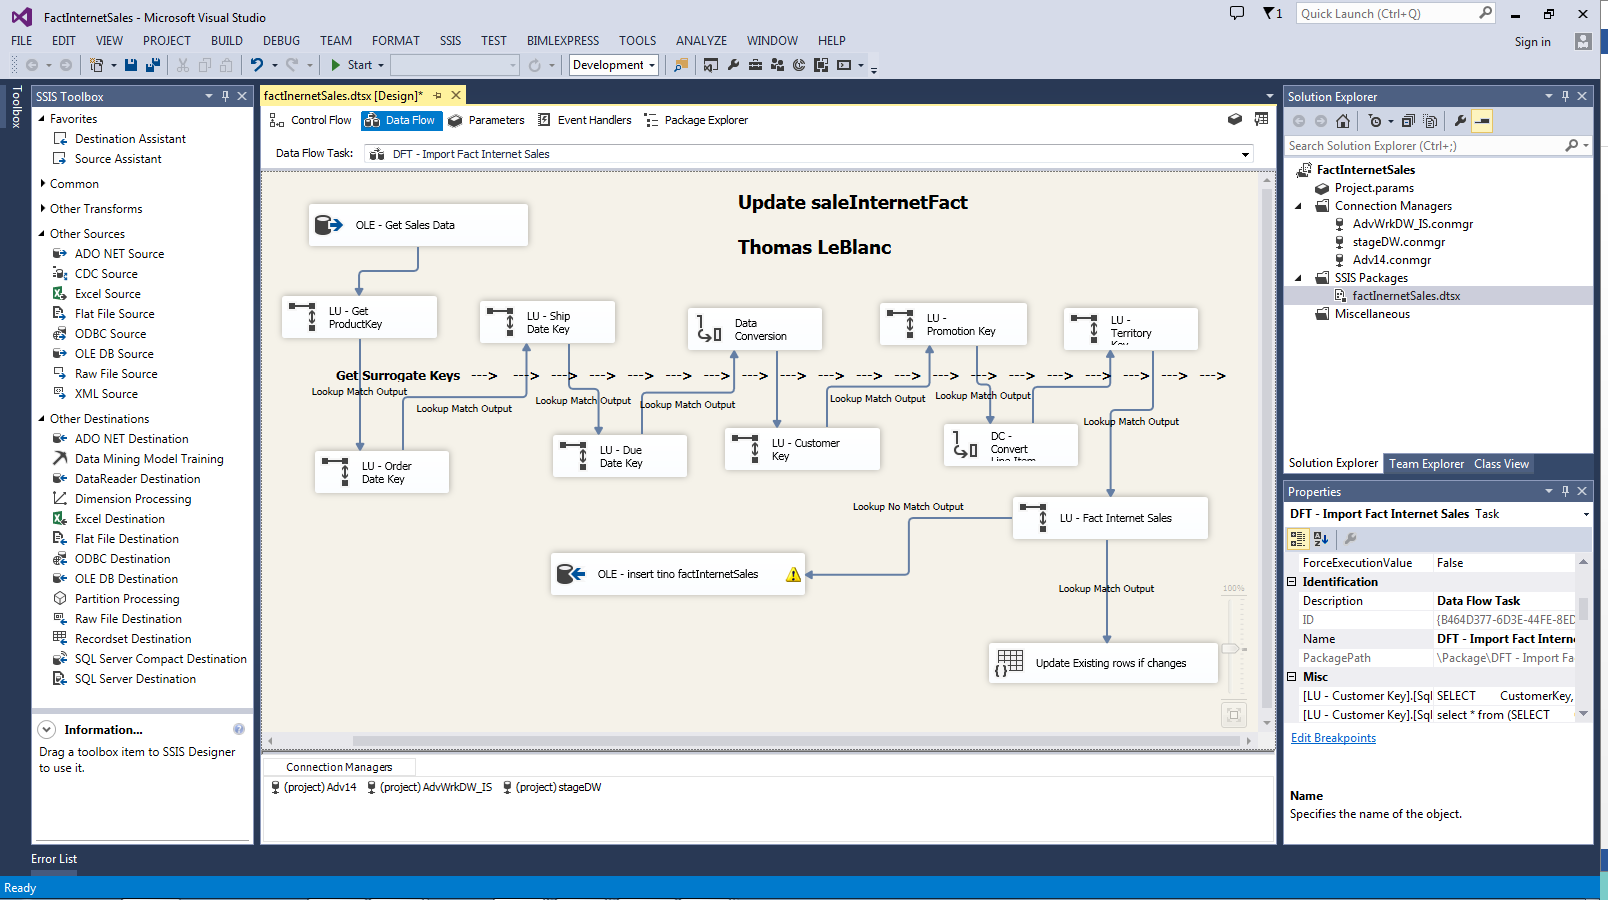
Task: Open the Package Explorer tab
Action: coord(696,120)
